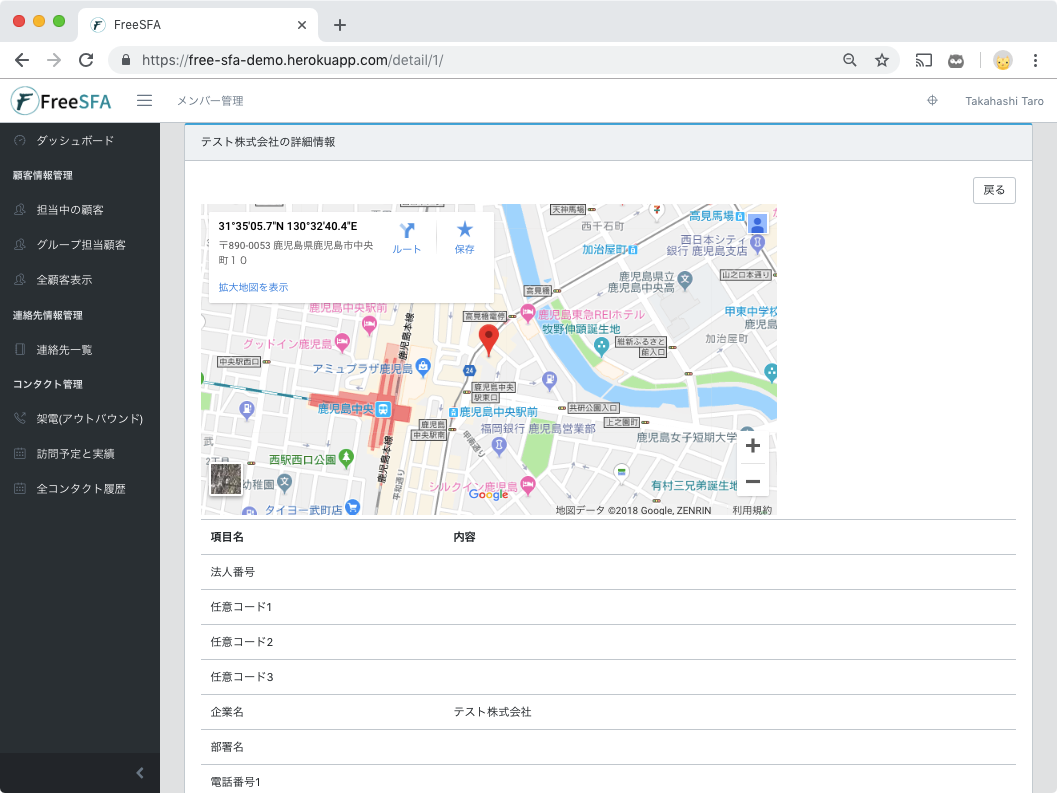Open a new browser tab
Screen dimensions: 1057x793
point(340,24)
